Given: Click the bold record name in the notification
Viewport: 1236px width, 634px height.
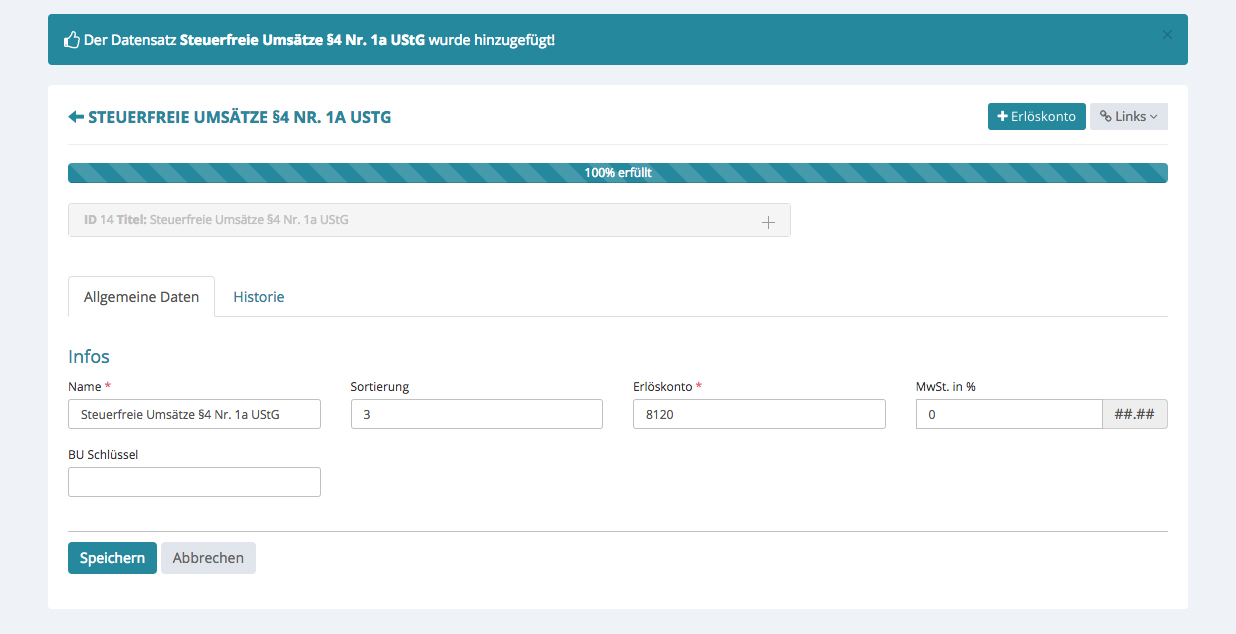Looking at the screenshot, I should pos(302,40).
